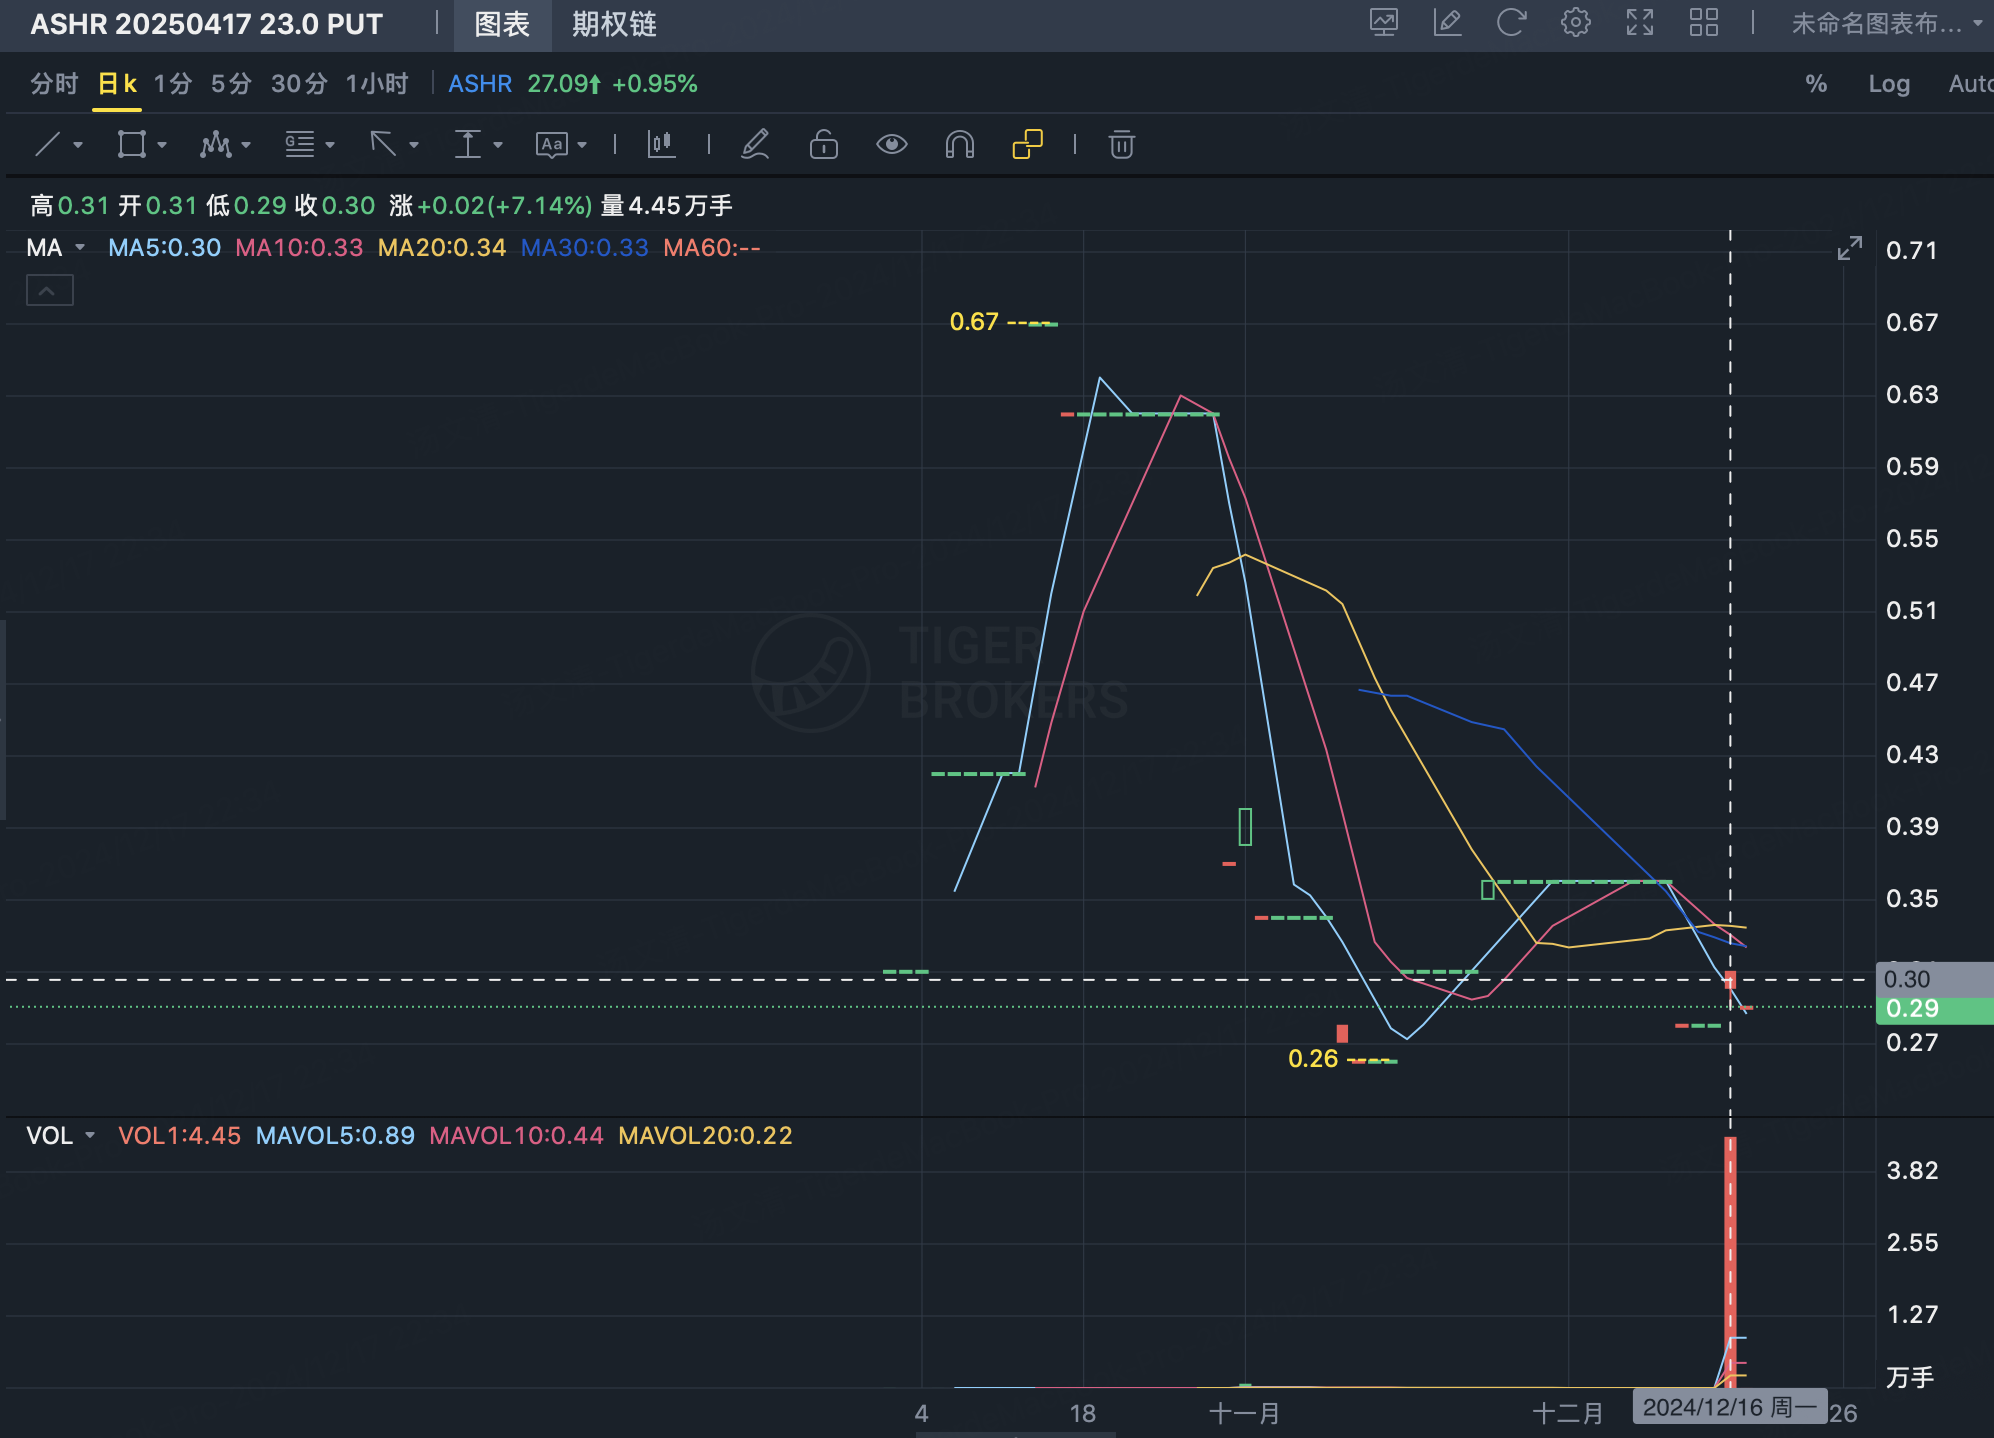The height and width of the screenshot is (1438, 1994).
Task: Click the ASHR underlying stock link
Action: coord(480,84)
